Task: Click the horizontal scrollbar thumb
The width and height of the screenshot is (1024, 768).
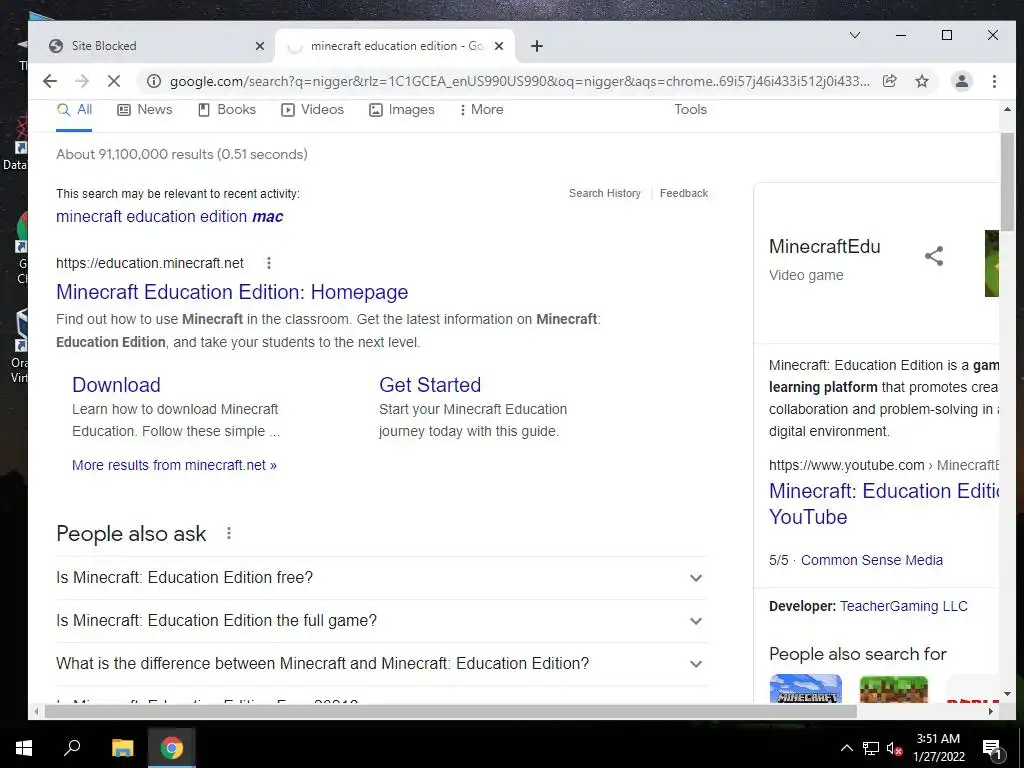Action: (x=450, y=711)
